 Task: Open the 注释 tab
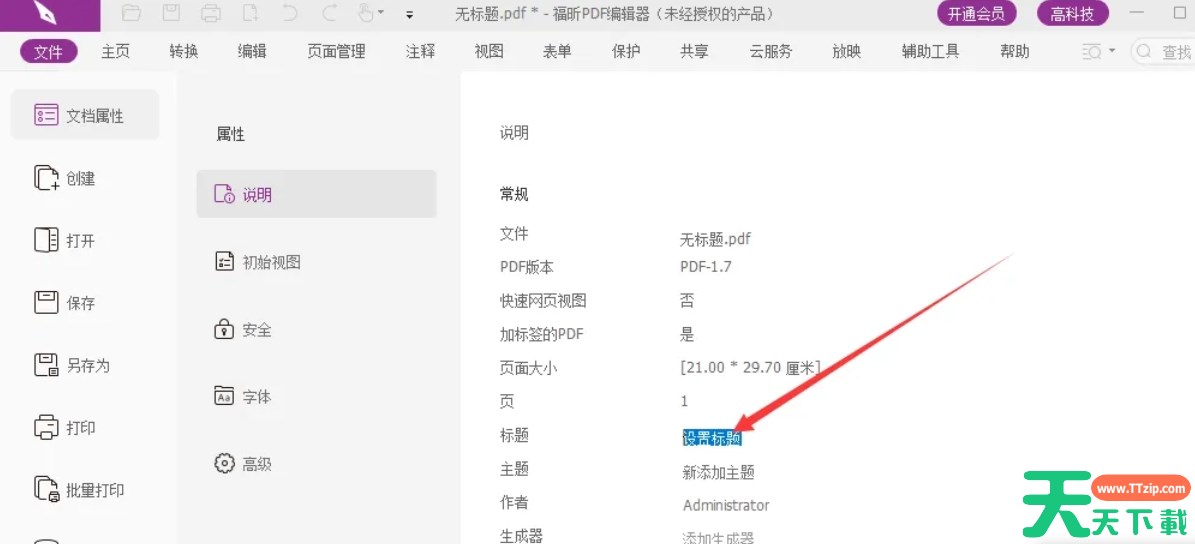click(421, 52)
